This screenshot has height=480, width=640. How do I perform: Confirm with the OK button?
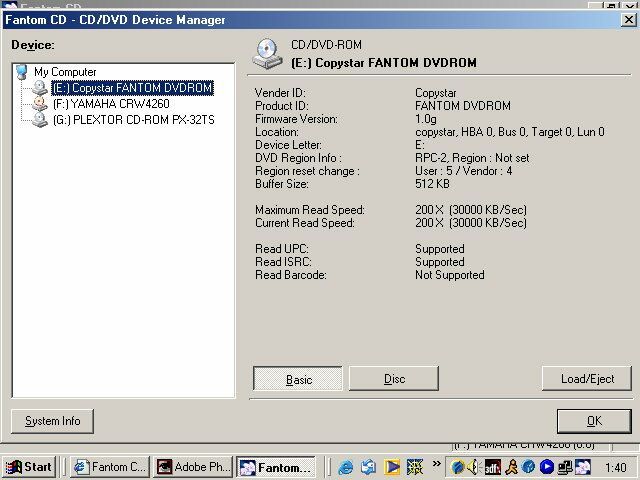tap(594, 421)
